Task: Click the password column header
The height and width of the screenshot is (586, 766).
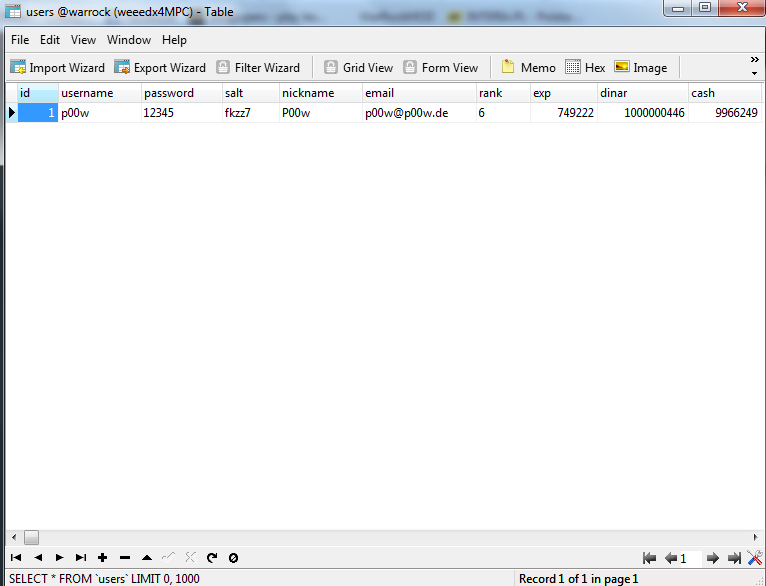Action: coord(182,93)
